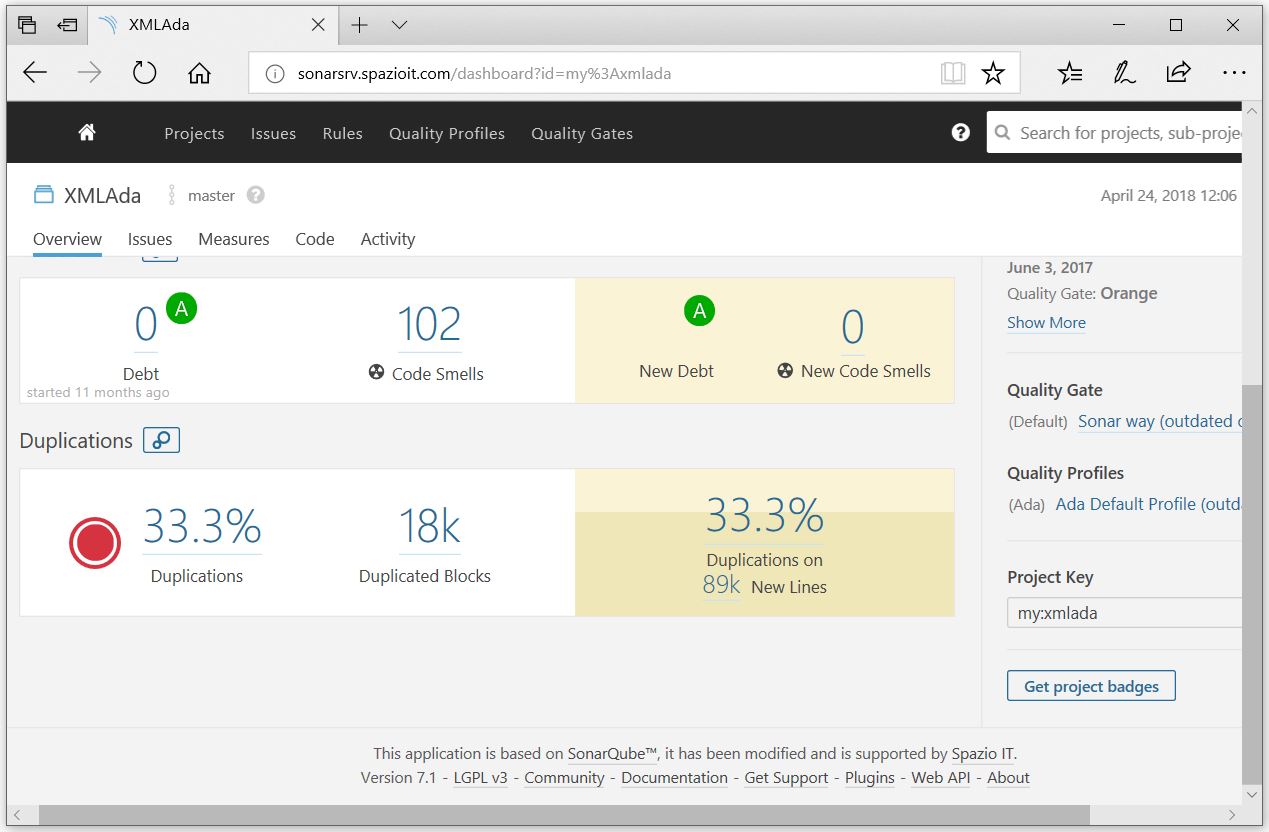Click the green A badge next to Debt
The image size is (1269, 832).
(x=180, y=309)
